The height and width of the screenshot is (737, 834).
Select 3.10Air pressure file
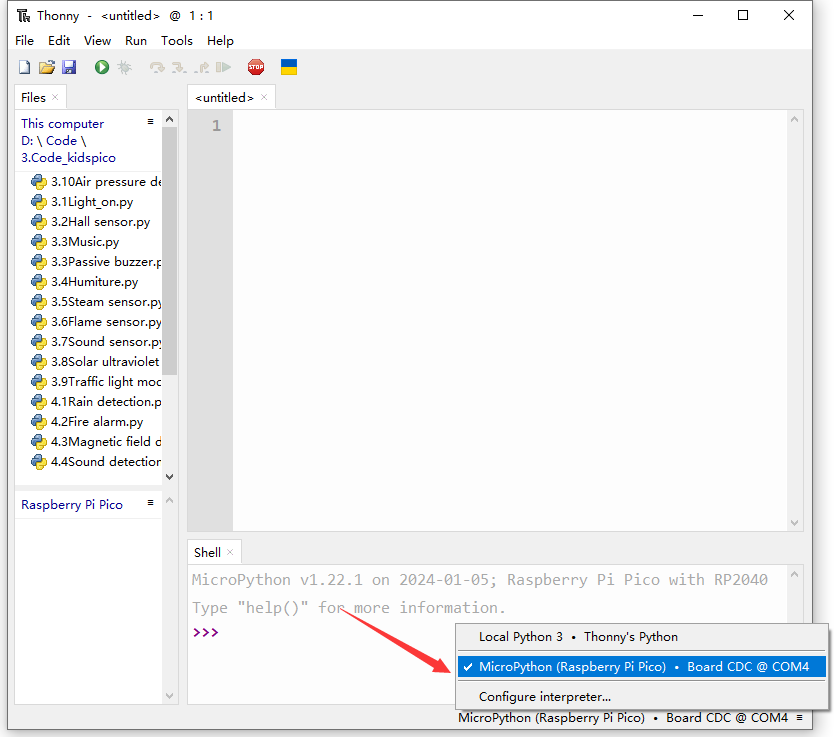click(96, 182)
